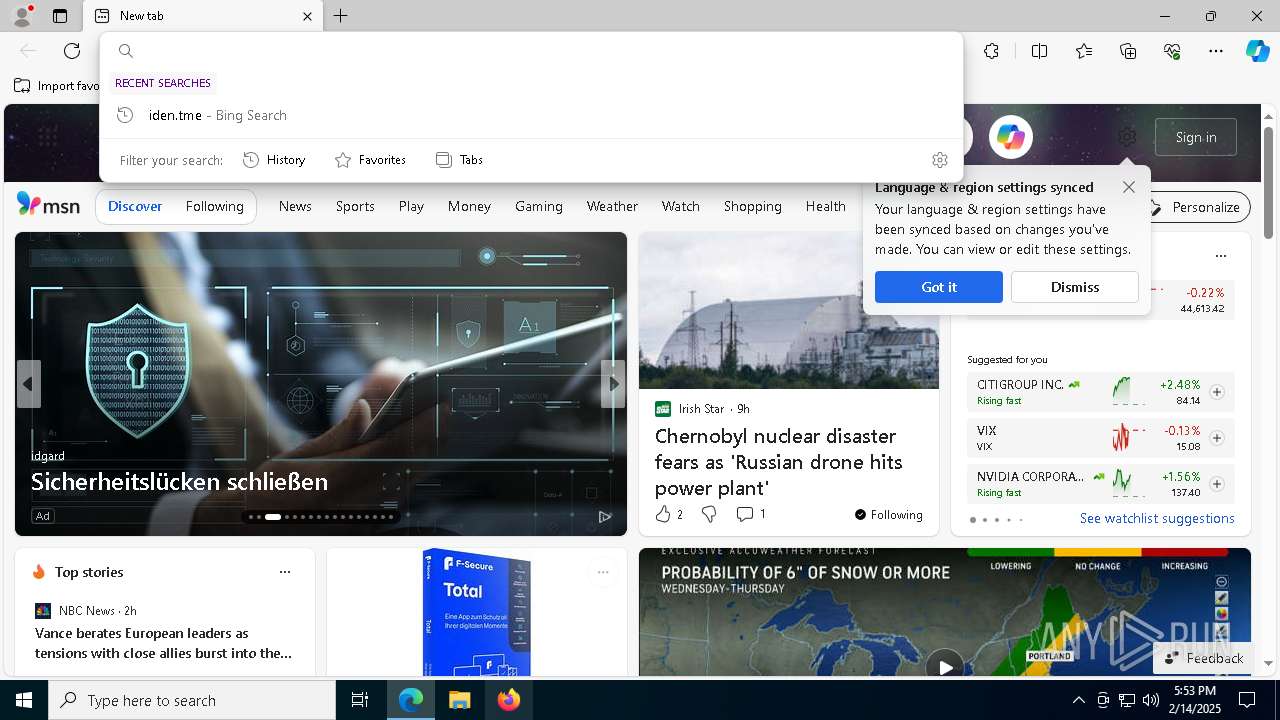Open Sicherheitslücken schließen ad headline
1280x720 pixels.
tap(180, 482)
